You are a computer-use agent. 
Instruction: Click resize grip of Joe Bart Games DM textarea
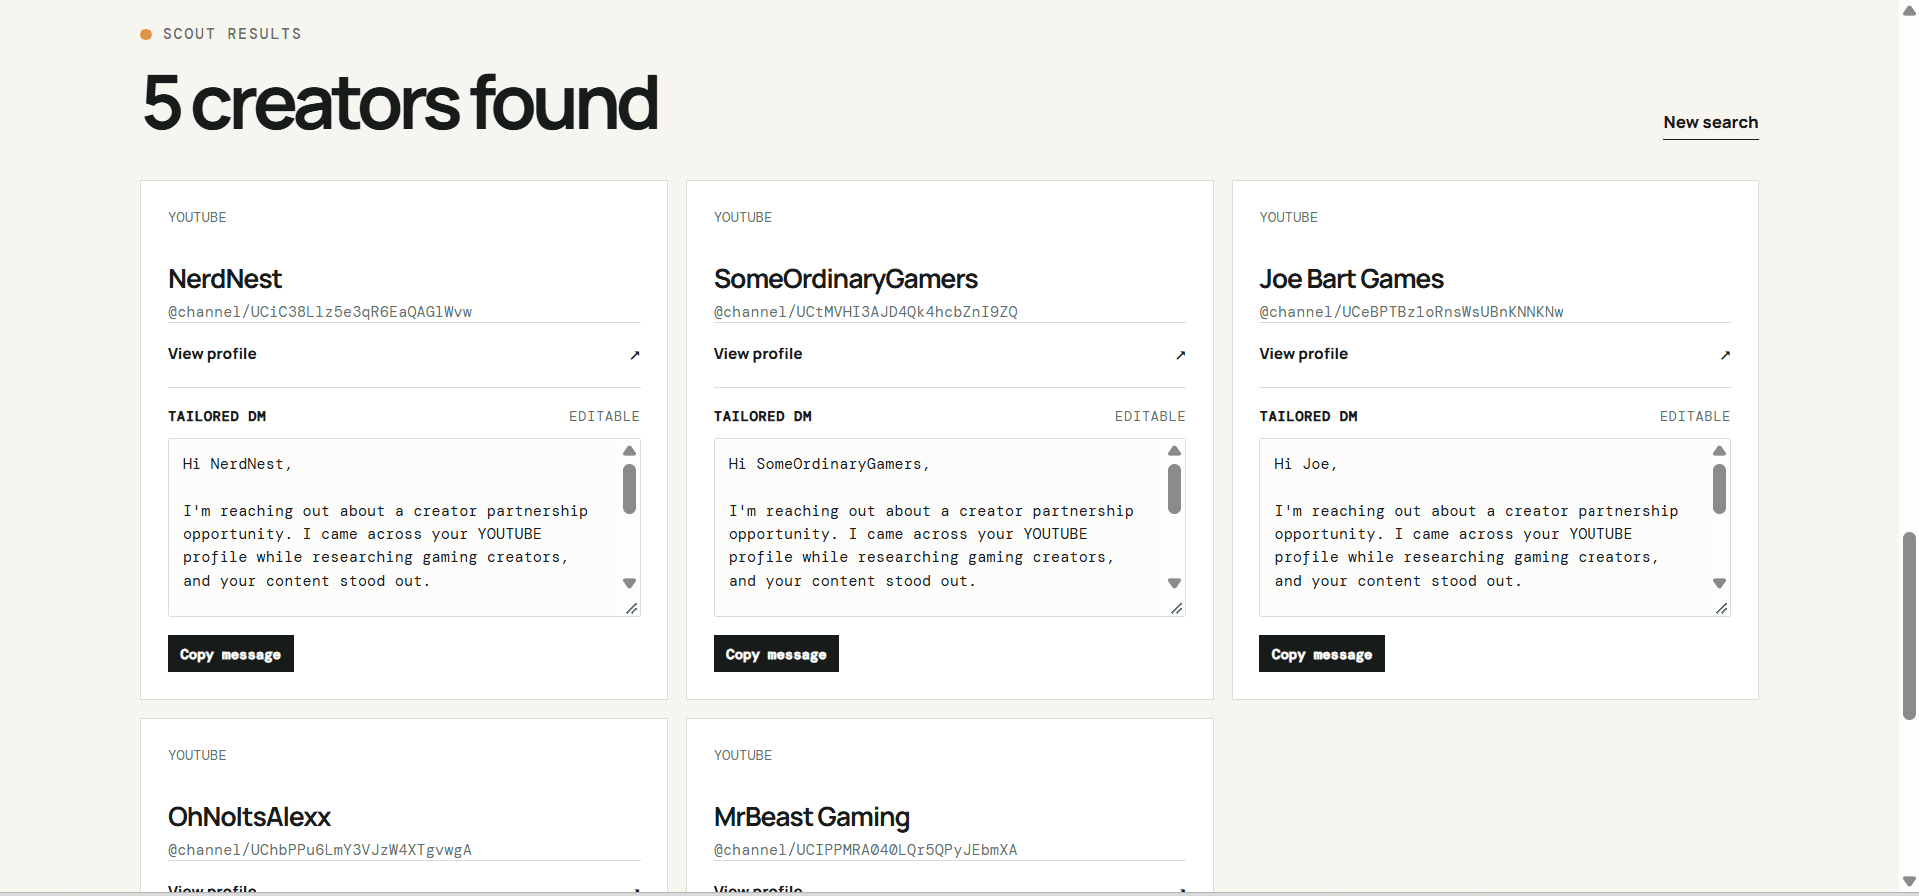pos(1721,608)
